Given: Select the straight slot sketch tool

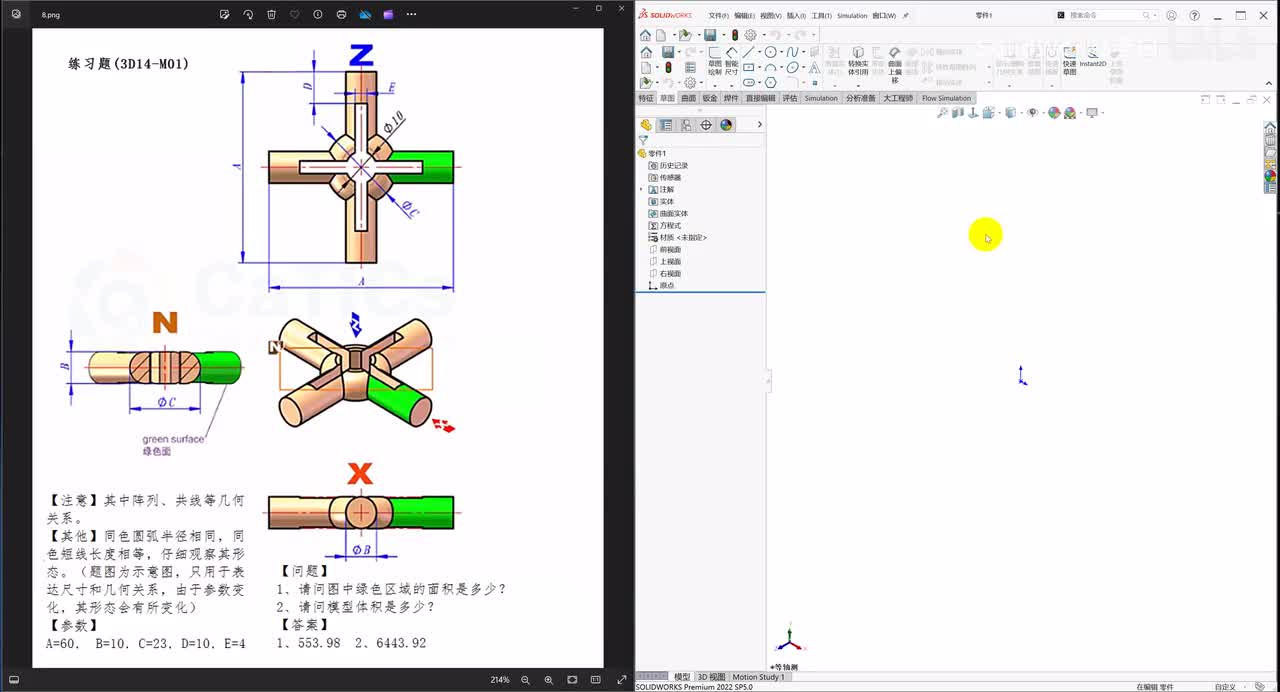Looking at the screenshot, I should pyautogui.click(x=748, y=83).
